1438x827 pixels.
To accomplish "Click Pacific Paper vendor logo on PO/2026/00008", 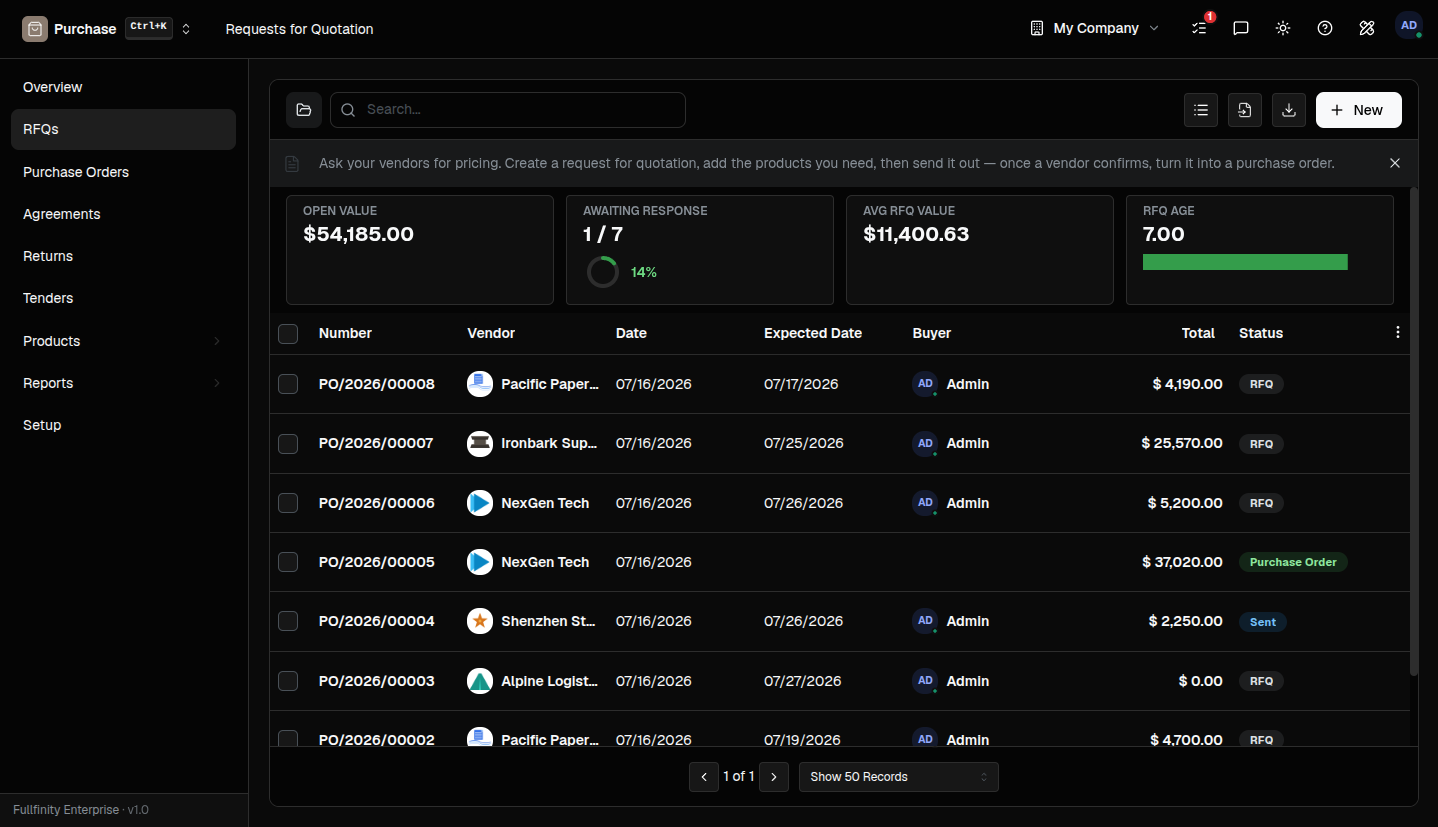I will pyautogui.click(x=480, y=384).
